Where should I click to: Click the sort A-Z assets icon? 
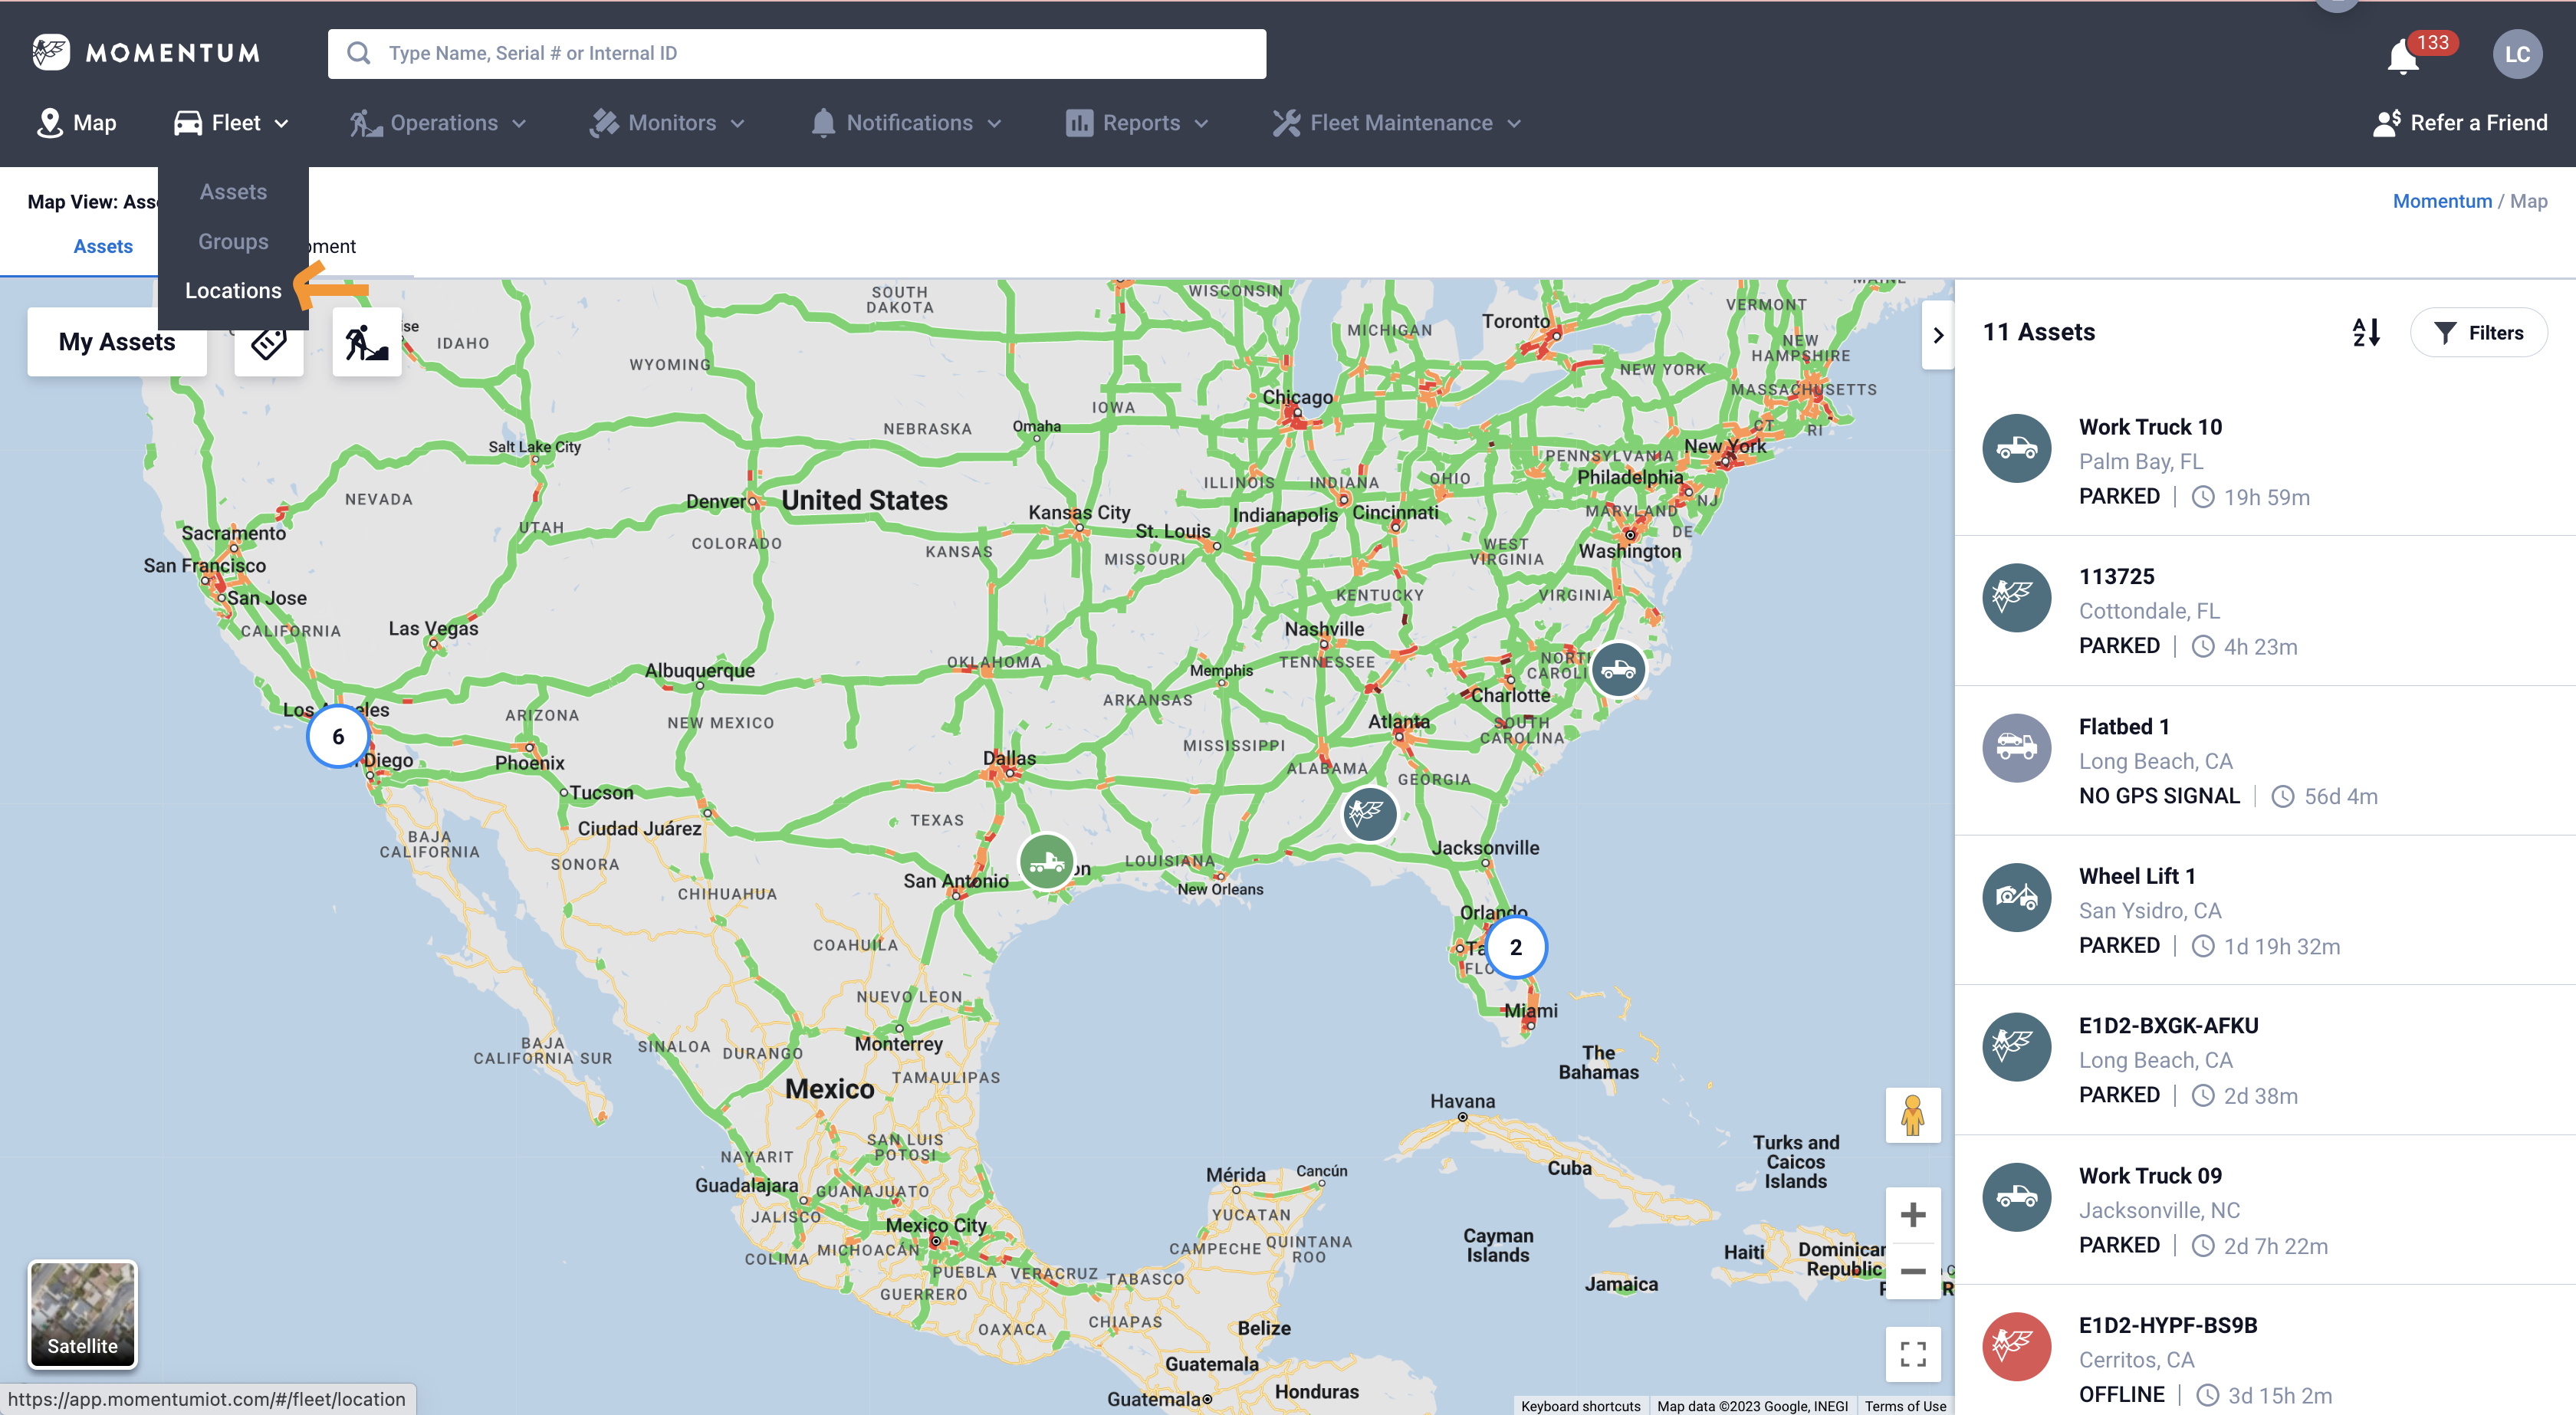2366,332
